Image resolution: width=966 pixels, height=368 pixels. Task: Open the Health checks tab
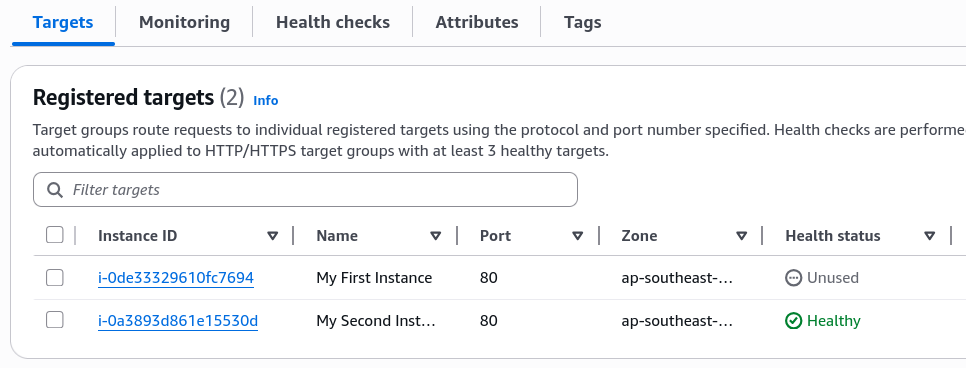click(333, 22)
